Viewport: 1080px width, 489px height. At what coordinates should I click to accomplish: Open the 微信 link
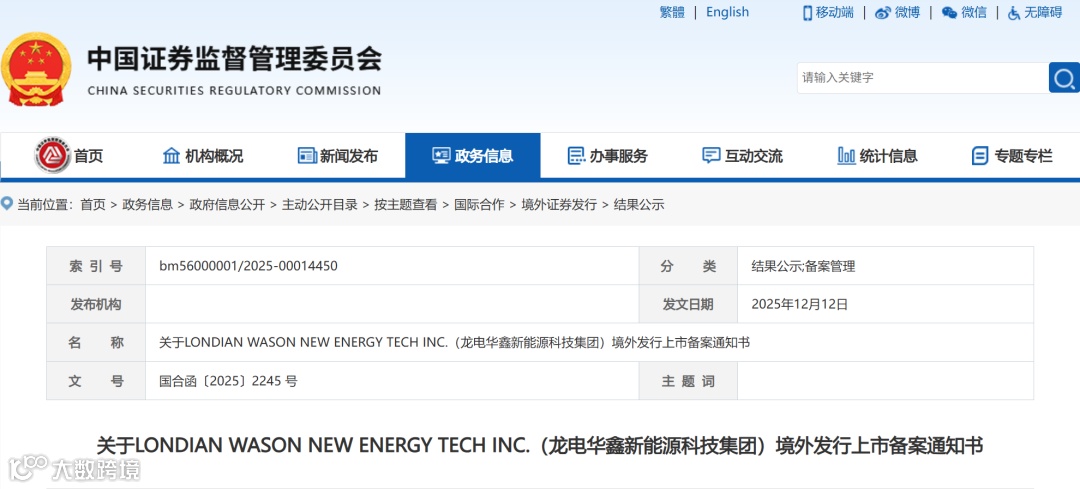pyautogui.click(x=974, y=12)
